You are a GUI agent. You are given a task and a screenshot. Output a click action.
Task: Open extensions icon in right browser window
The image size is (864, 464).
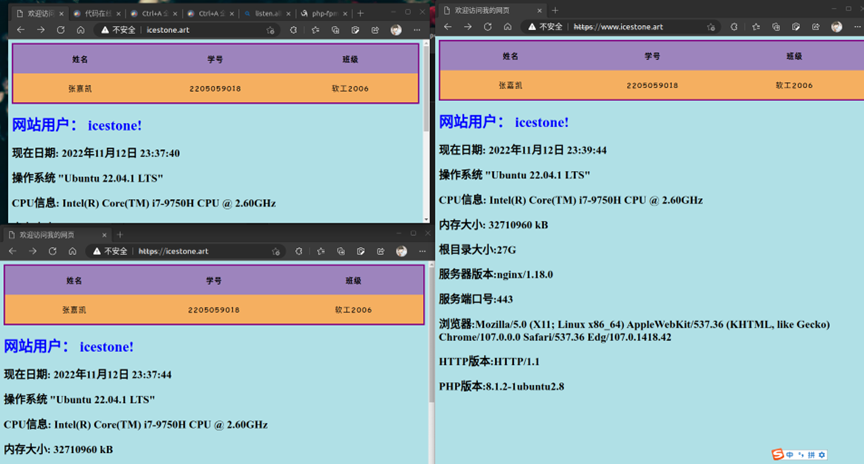click(x=732, y=27)
